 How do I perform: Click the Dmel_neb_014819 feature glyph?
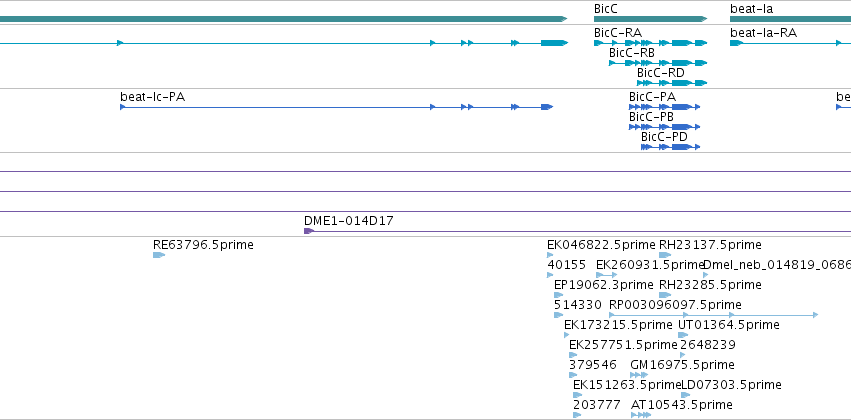pyautogui.click(x=706, y=275)
